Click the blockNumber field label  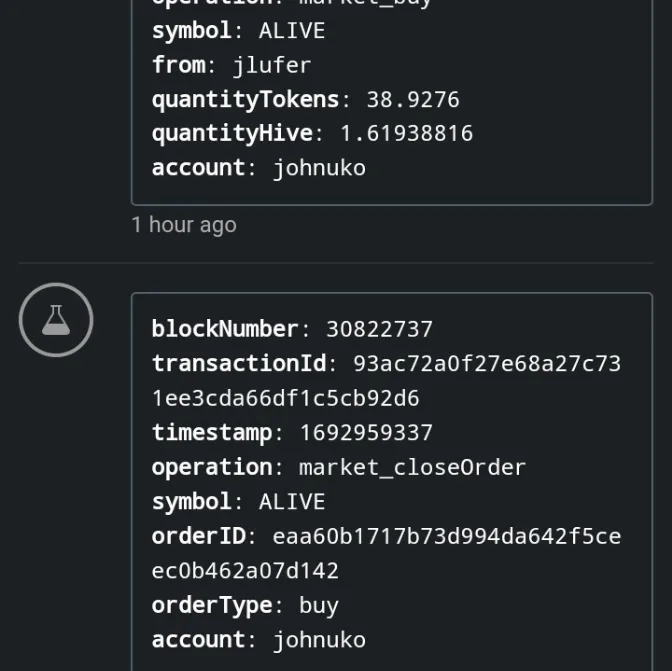[x=224, y=329]
